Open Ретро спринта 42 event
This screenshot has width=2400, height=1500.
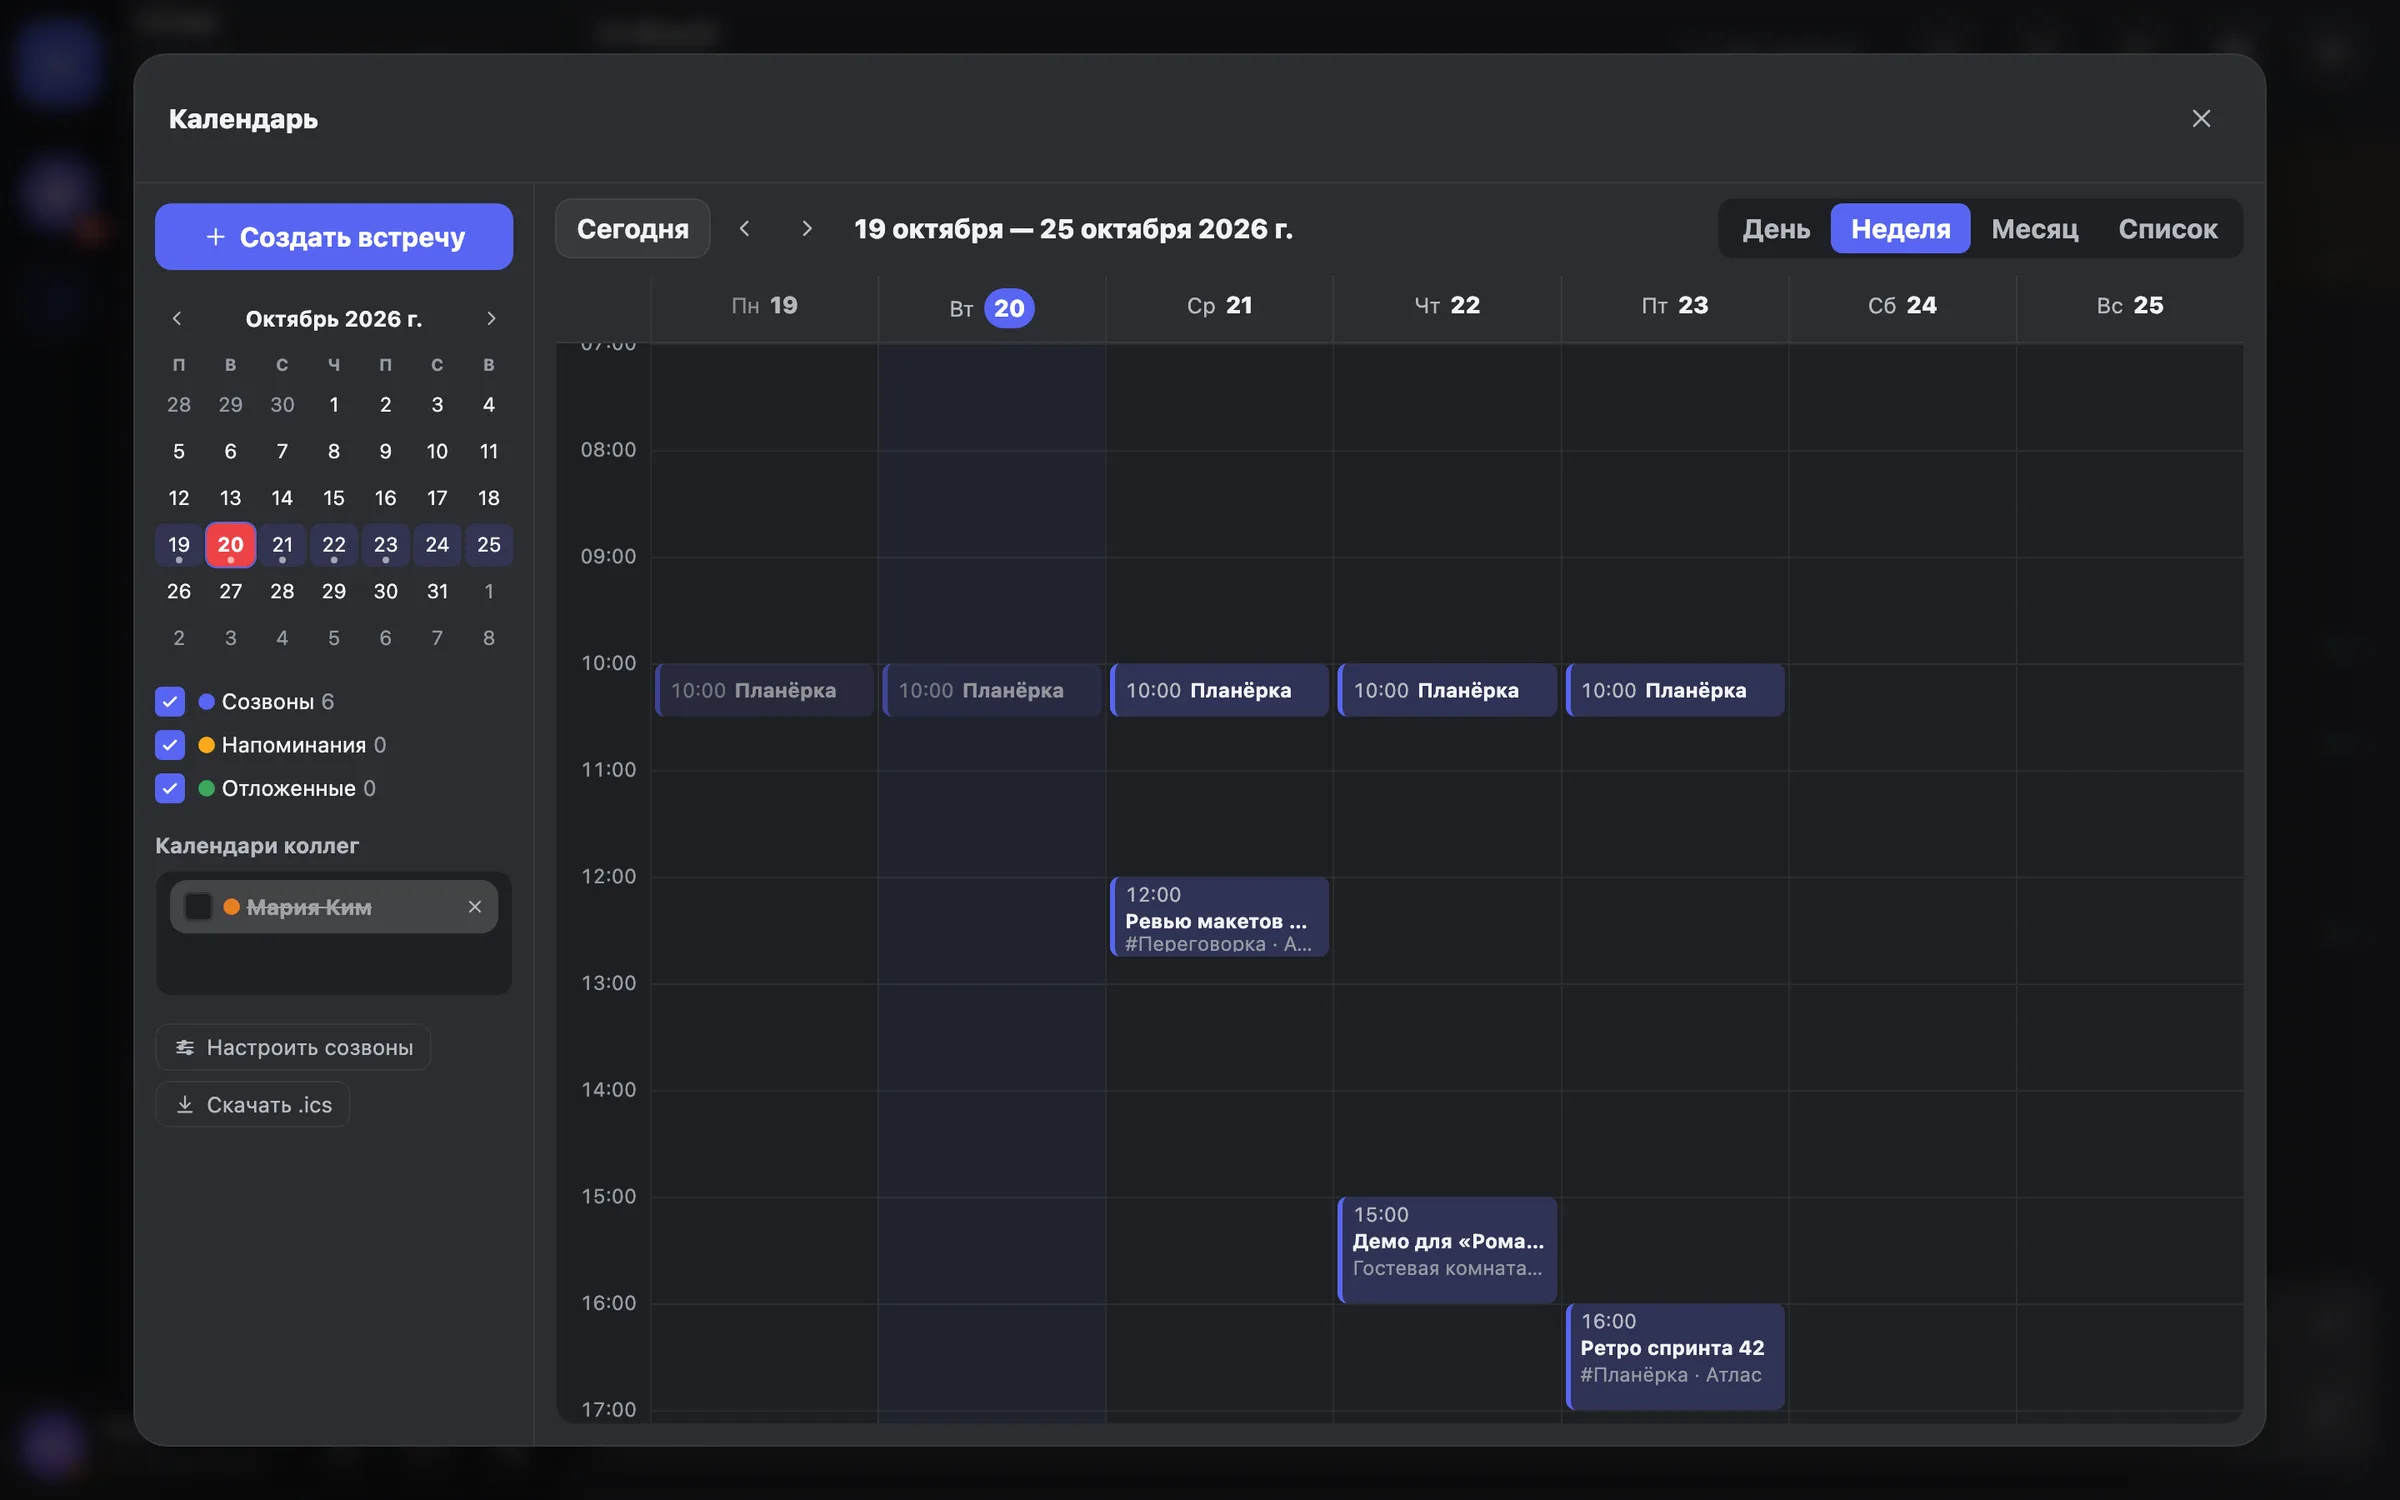[x=1675, y=1357]
